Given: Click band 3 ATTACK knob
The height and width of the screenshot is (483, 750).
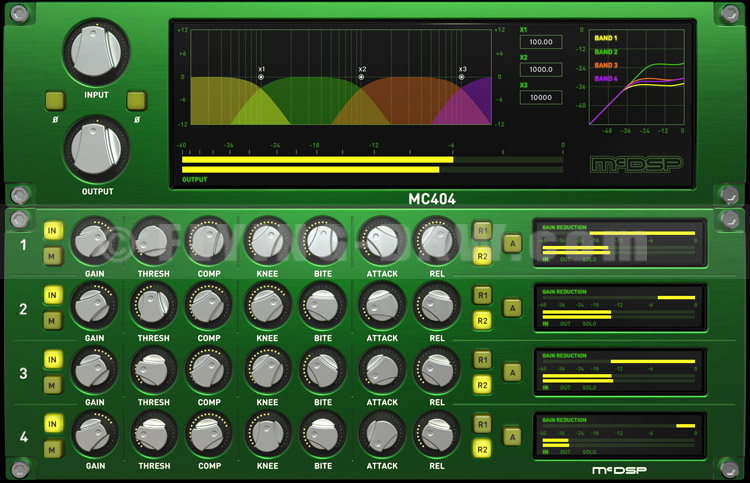Looking at the screenshot, I should (x=381, y=370).
